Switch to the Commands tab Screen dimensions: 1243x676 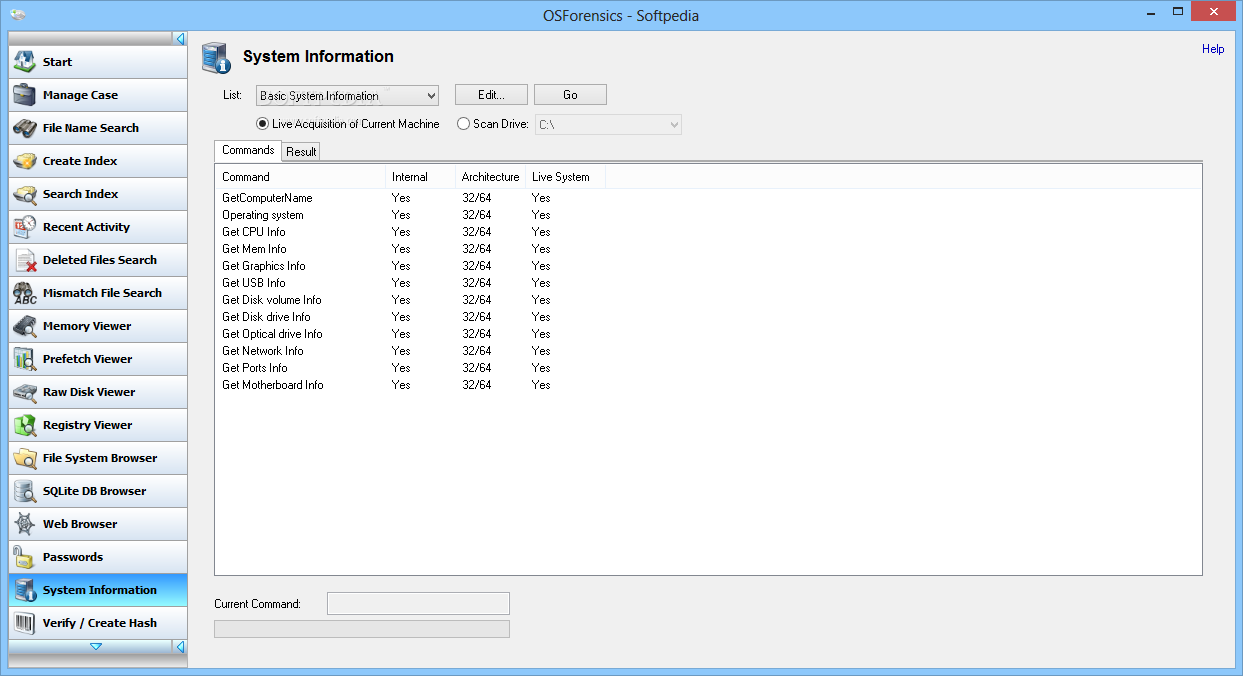coord(248,150)
